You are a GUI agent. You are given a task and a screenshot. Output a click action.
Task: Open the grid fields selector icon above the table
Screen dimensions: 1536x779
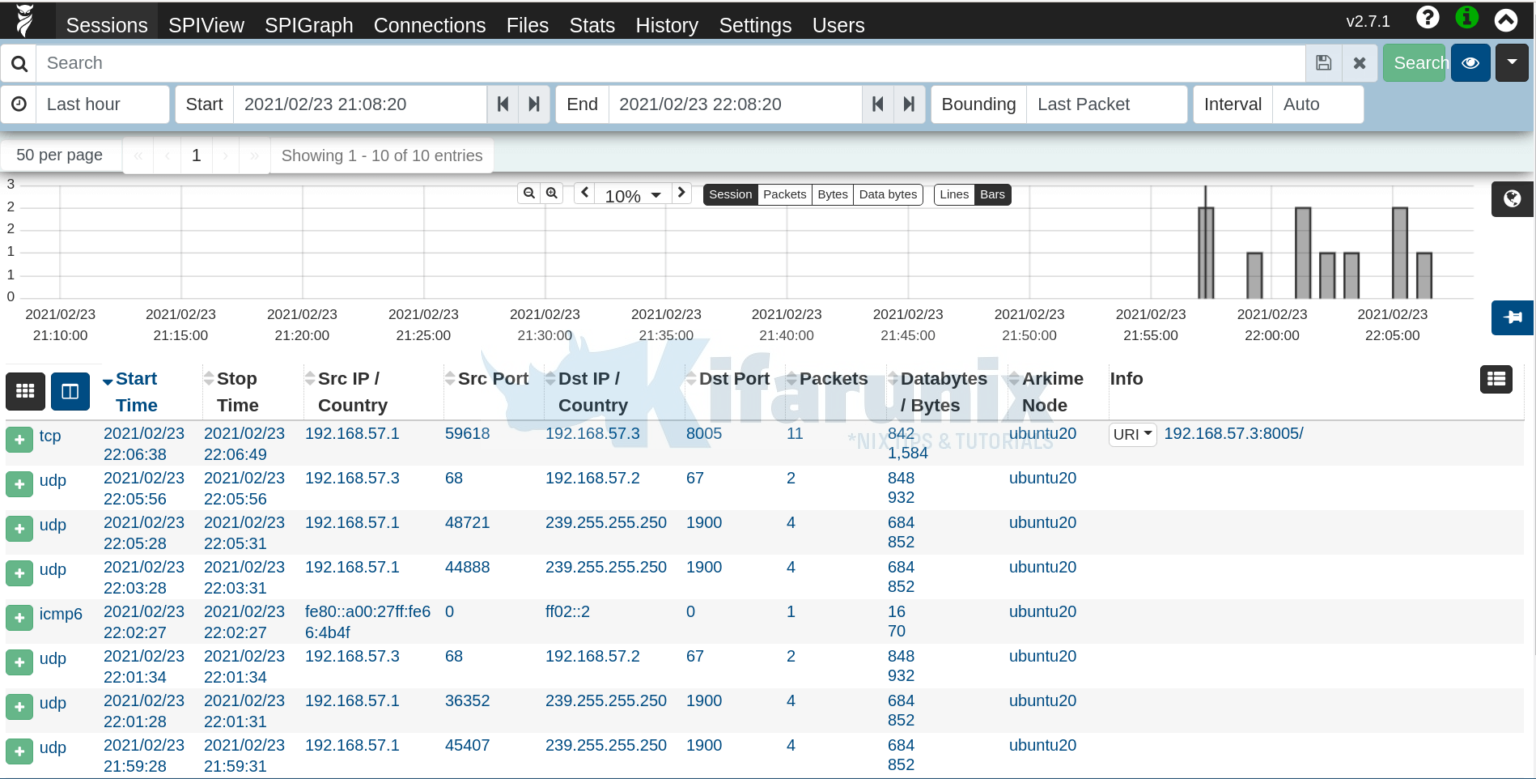point(24,391)
